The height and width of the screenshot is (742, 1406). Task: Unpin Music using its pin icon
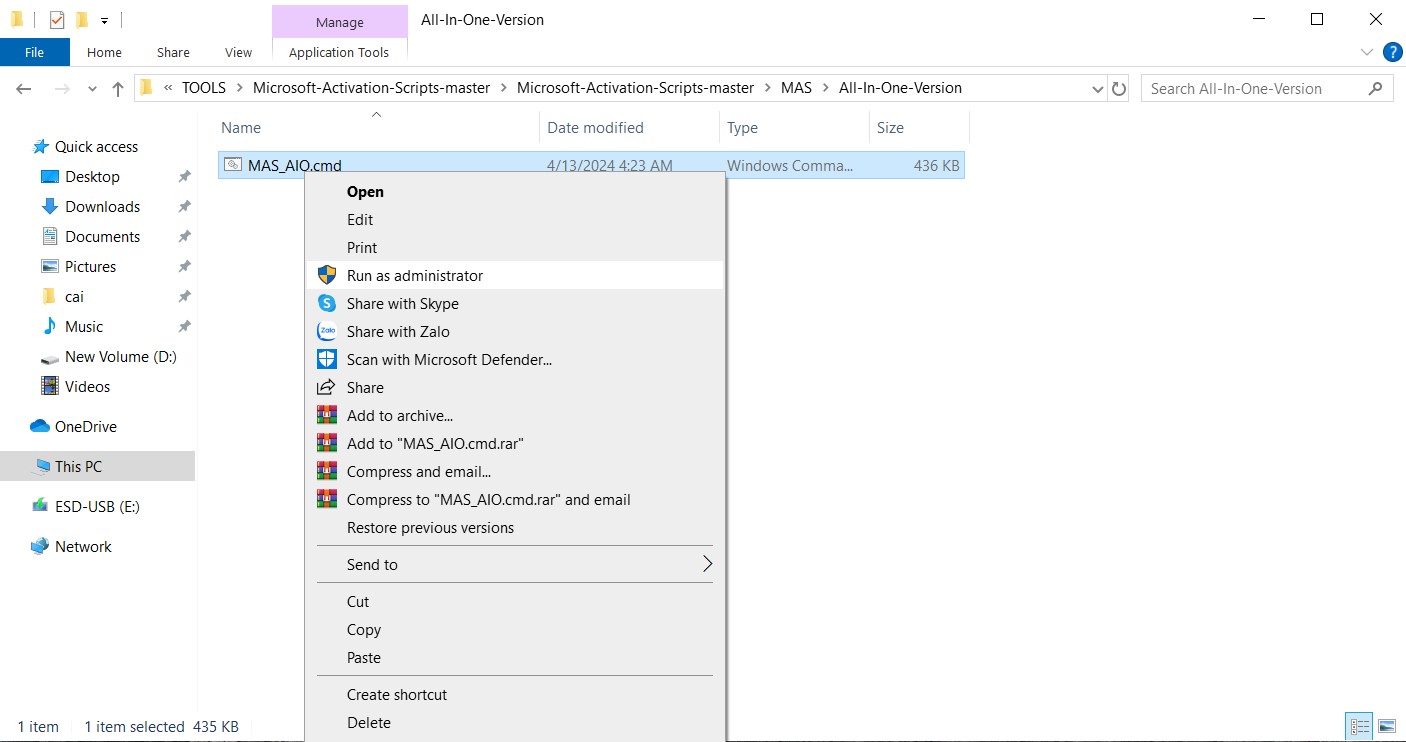coord(184,327)
